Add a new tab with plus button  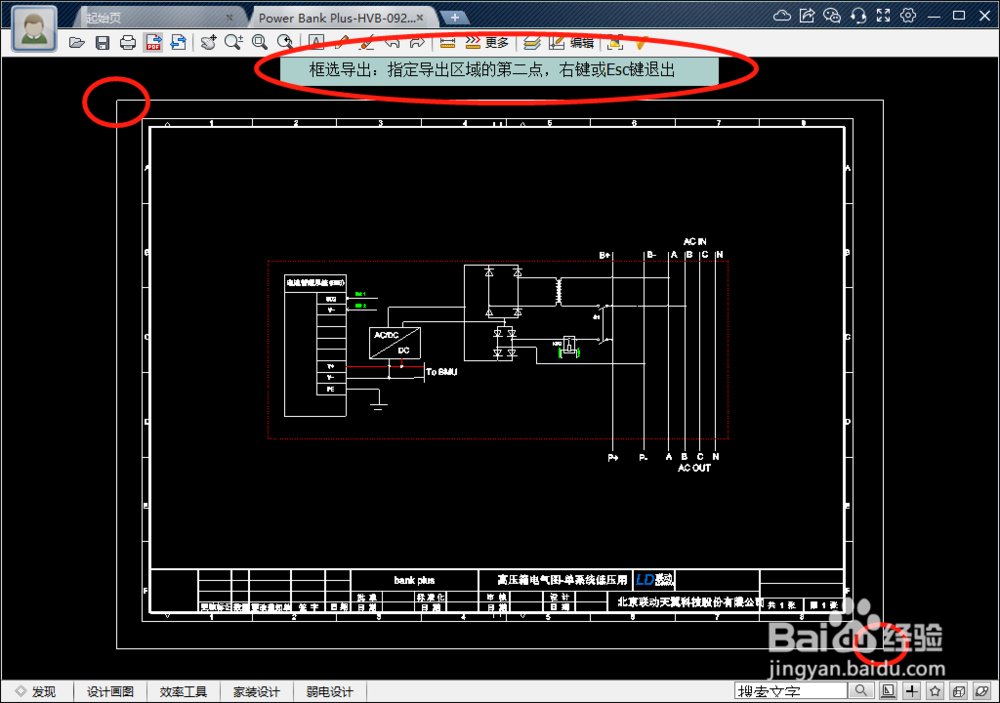point(455,17)
